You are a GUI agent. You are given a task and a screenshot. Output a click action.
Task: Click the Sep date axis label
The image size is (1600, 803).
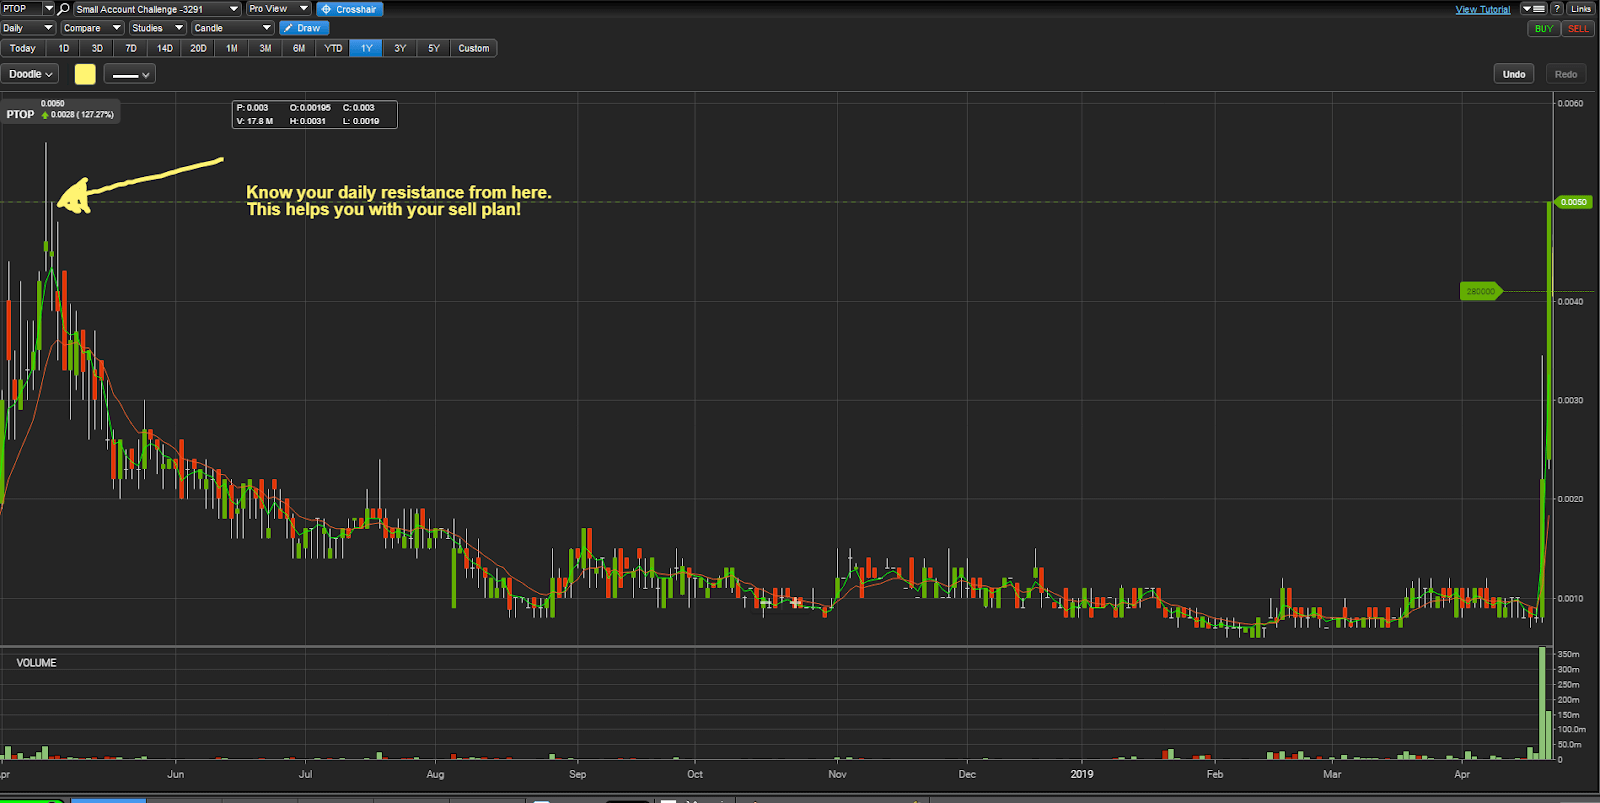pyautogui.click(x=577, y=774)
